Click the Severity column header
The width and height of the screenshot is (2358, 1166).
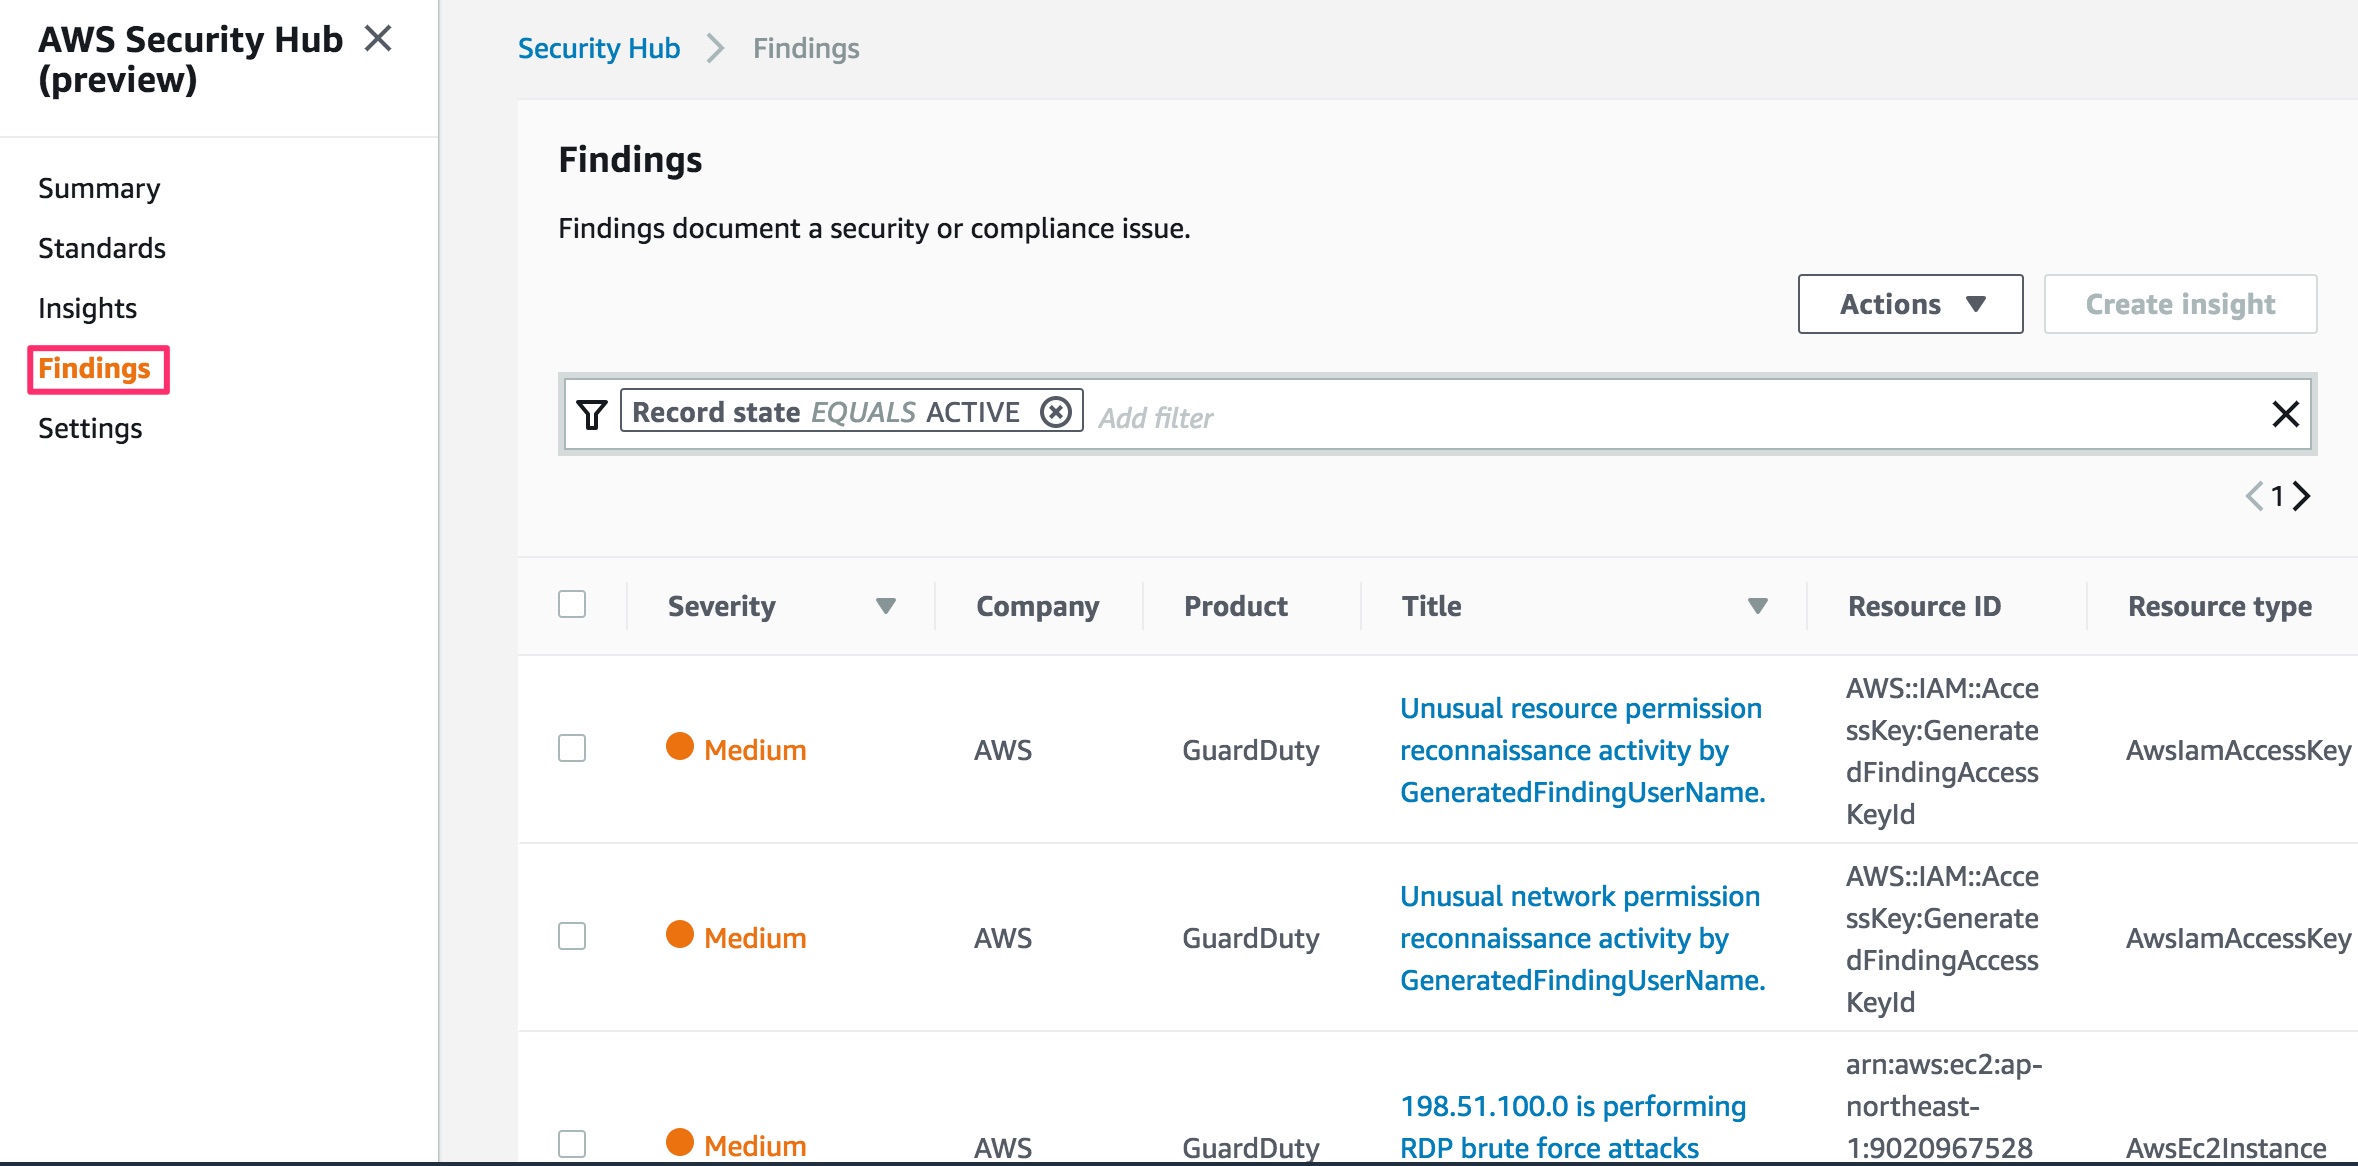click(721, 606)
